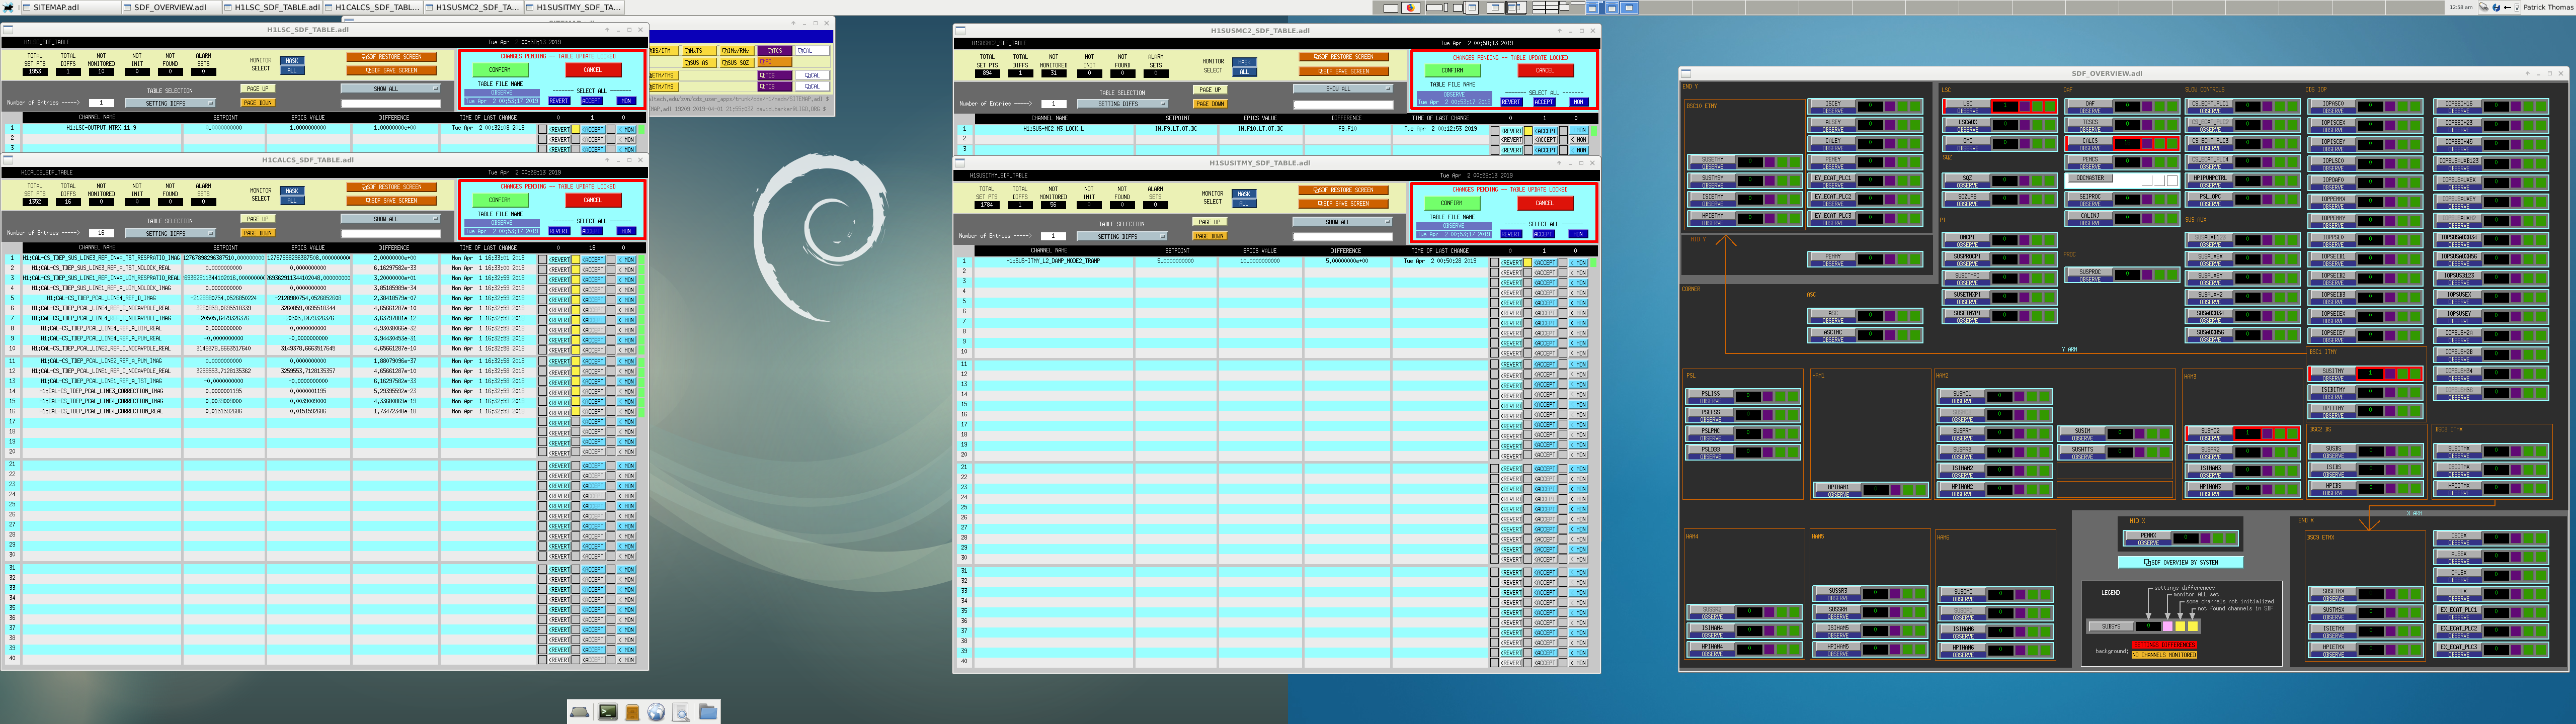Open SHOW ALL dropdown in H1LSC table
The image size is (2576, 724).
coord(390,88)
